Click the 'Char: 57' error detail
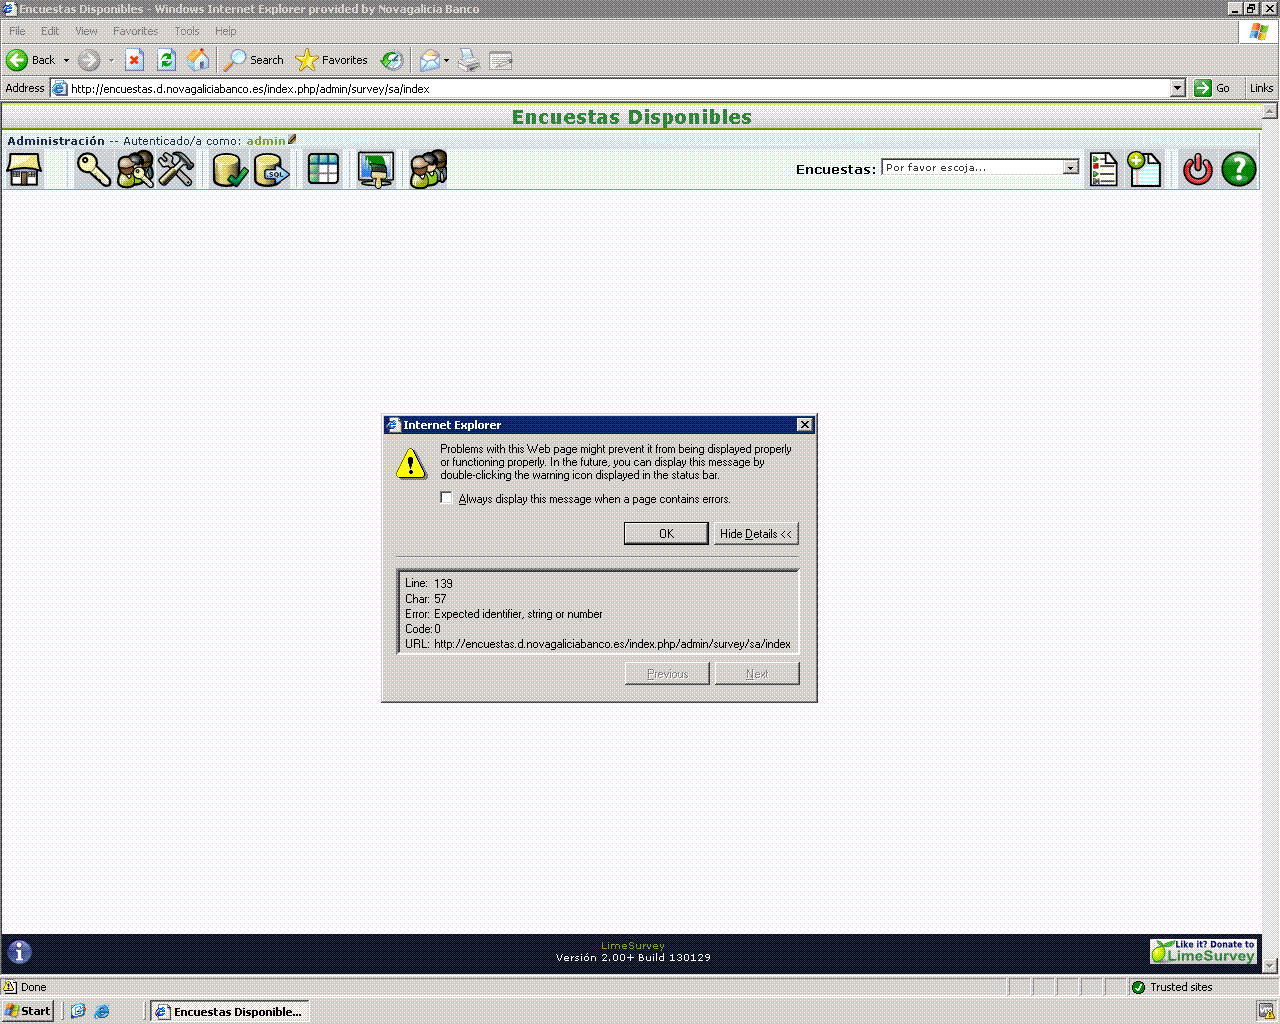The image size is (1280, 1024). 426,599
